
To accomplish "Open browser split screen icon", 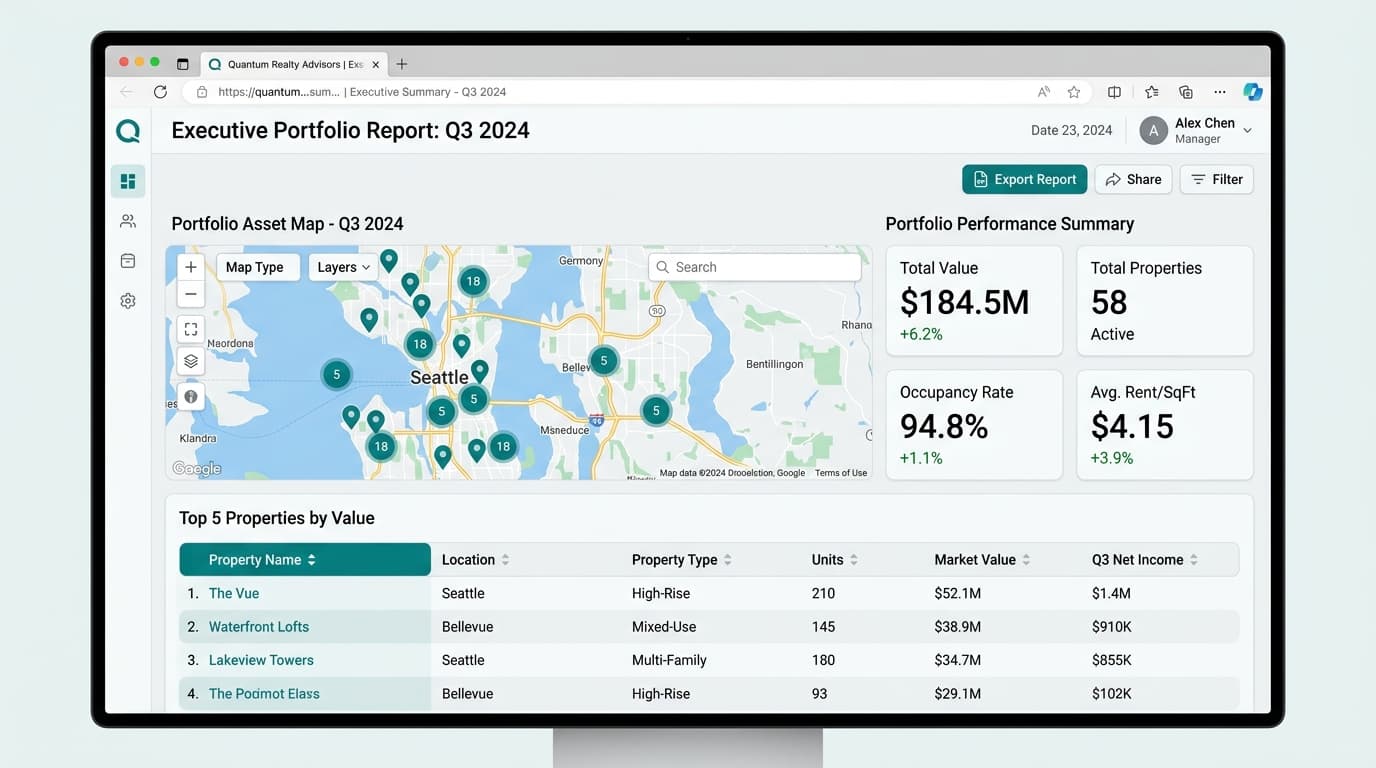I will [x=1114, y=92].
